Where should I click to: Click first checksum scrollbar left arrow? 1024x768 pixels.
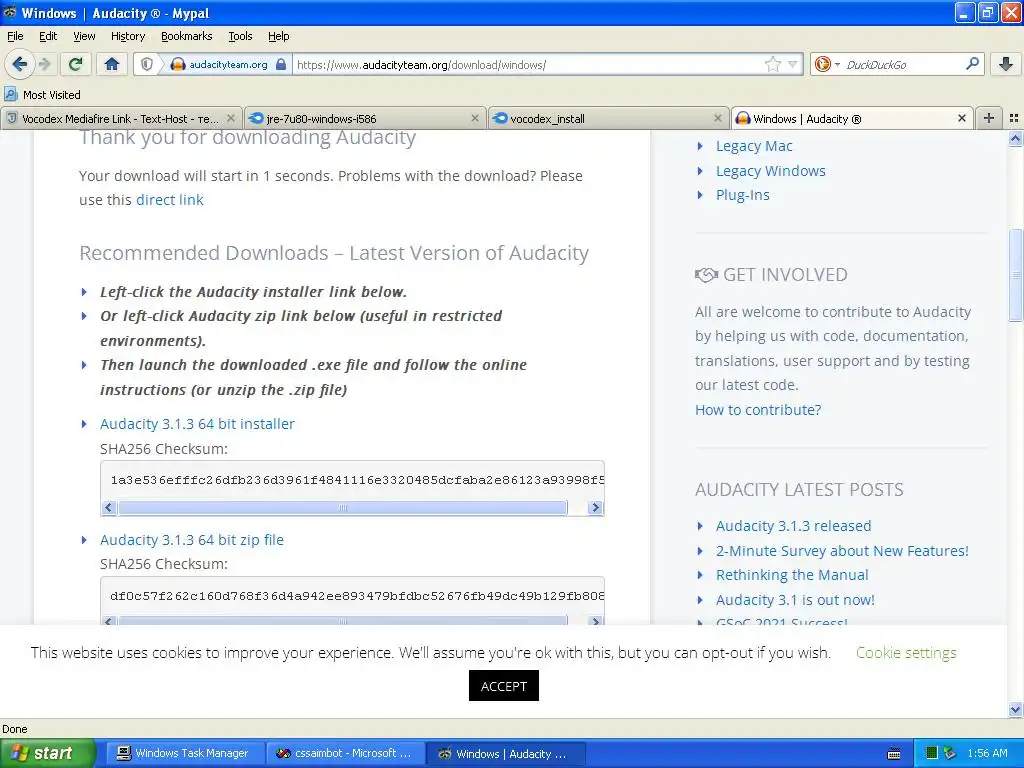click(109, 507)
